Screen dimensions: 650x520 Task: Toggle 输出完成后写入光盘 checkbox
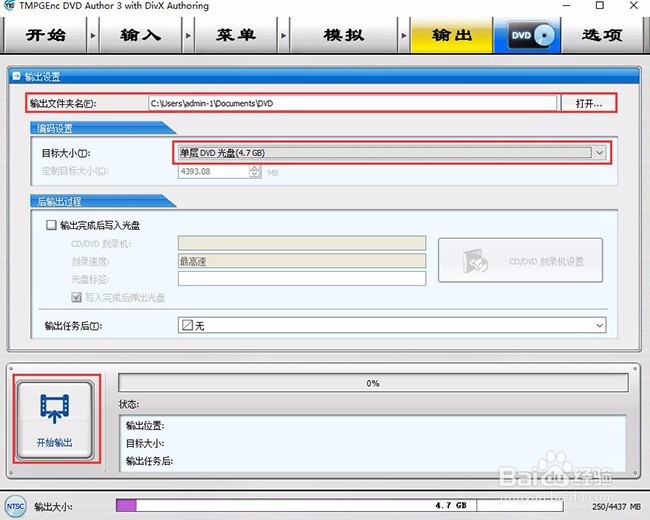click(51, 225)
